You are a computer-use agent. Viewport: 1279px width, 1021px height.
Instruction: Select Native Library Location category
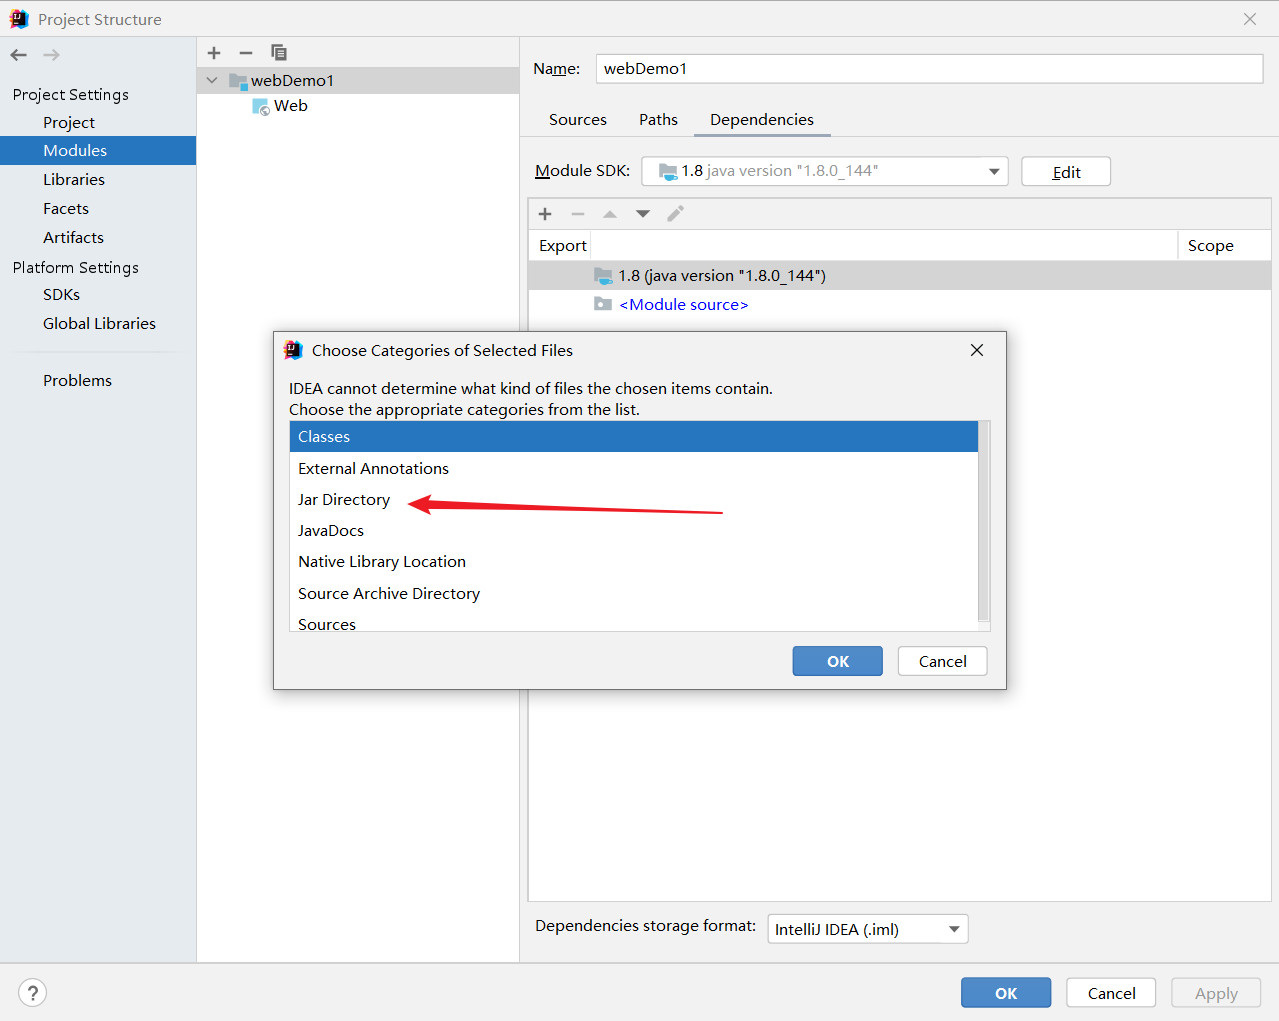pyautogui.click(x=633, y=562)
